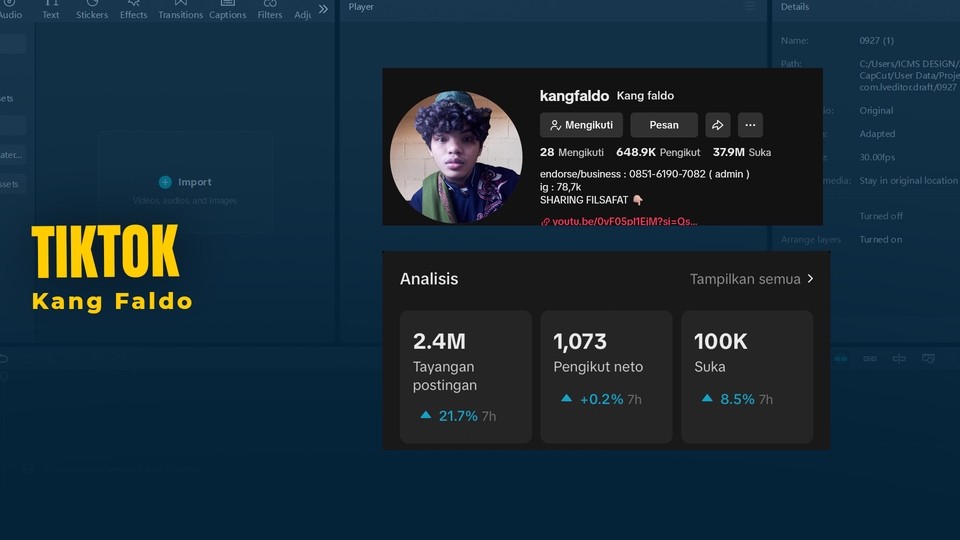Click the timeline monitor icon at right
Image resolution: width=960 pixels, height=540 pixels.
pyautogui.click(x=928, y=359)
